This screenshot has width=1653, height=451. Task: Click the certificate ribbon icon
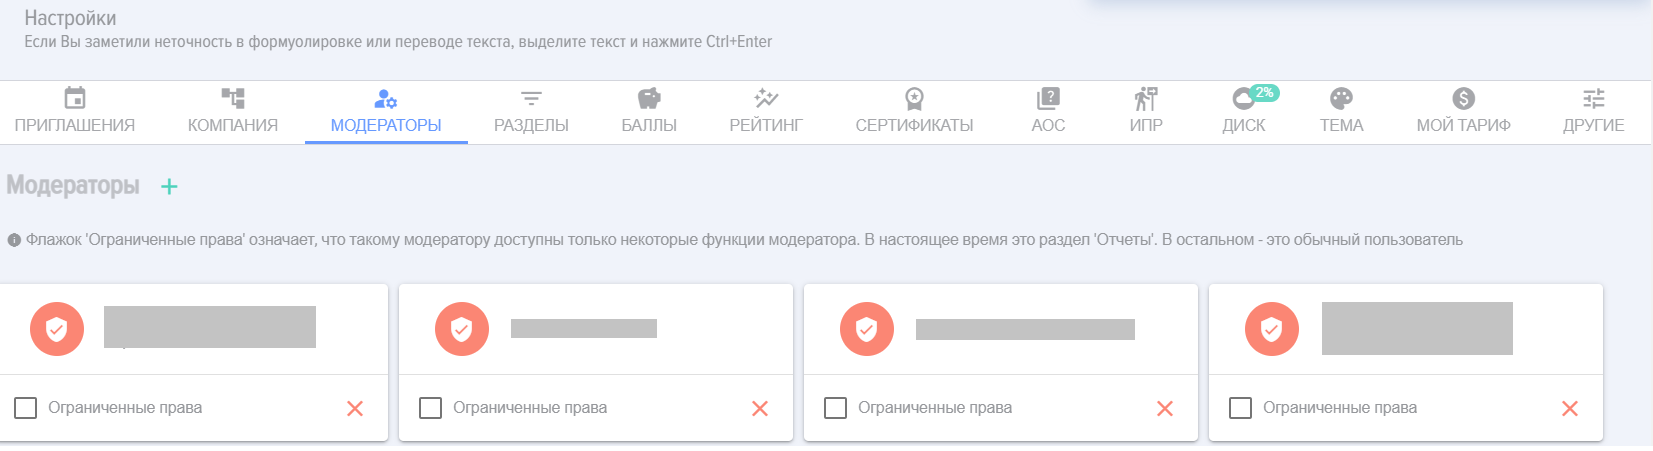click(x=914, y=98)
